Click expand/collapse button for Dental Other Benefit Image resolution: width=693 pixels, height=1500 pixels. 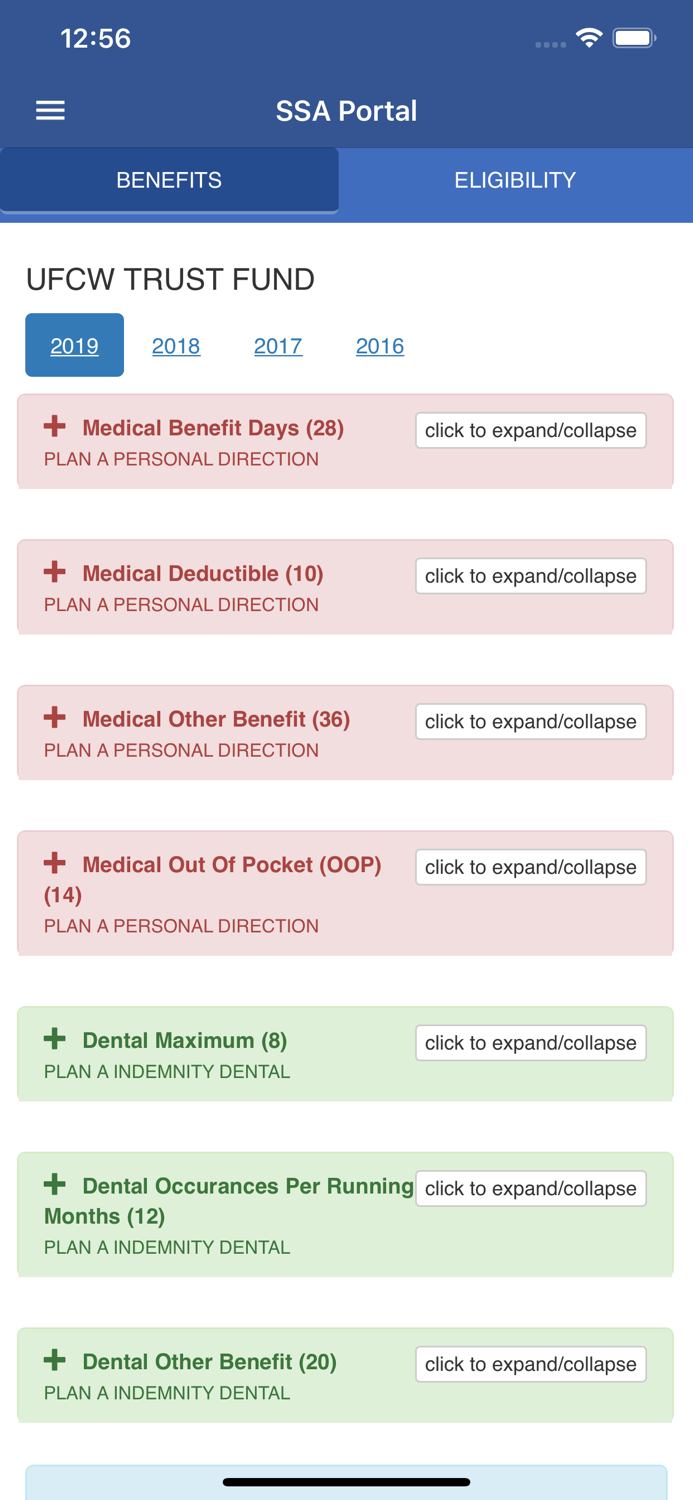coord(531,1364)
